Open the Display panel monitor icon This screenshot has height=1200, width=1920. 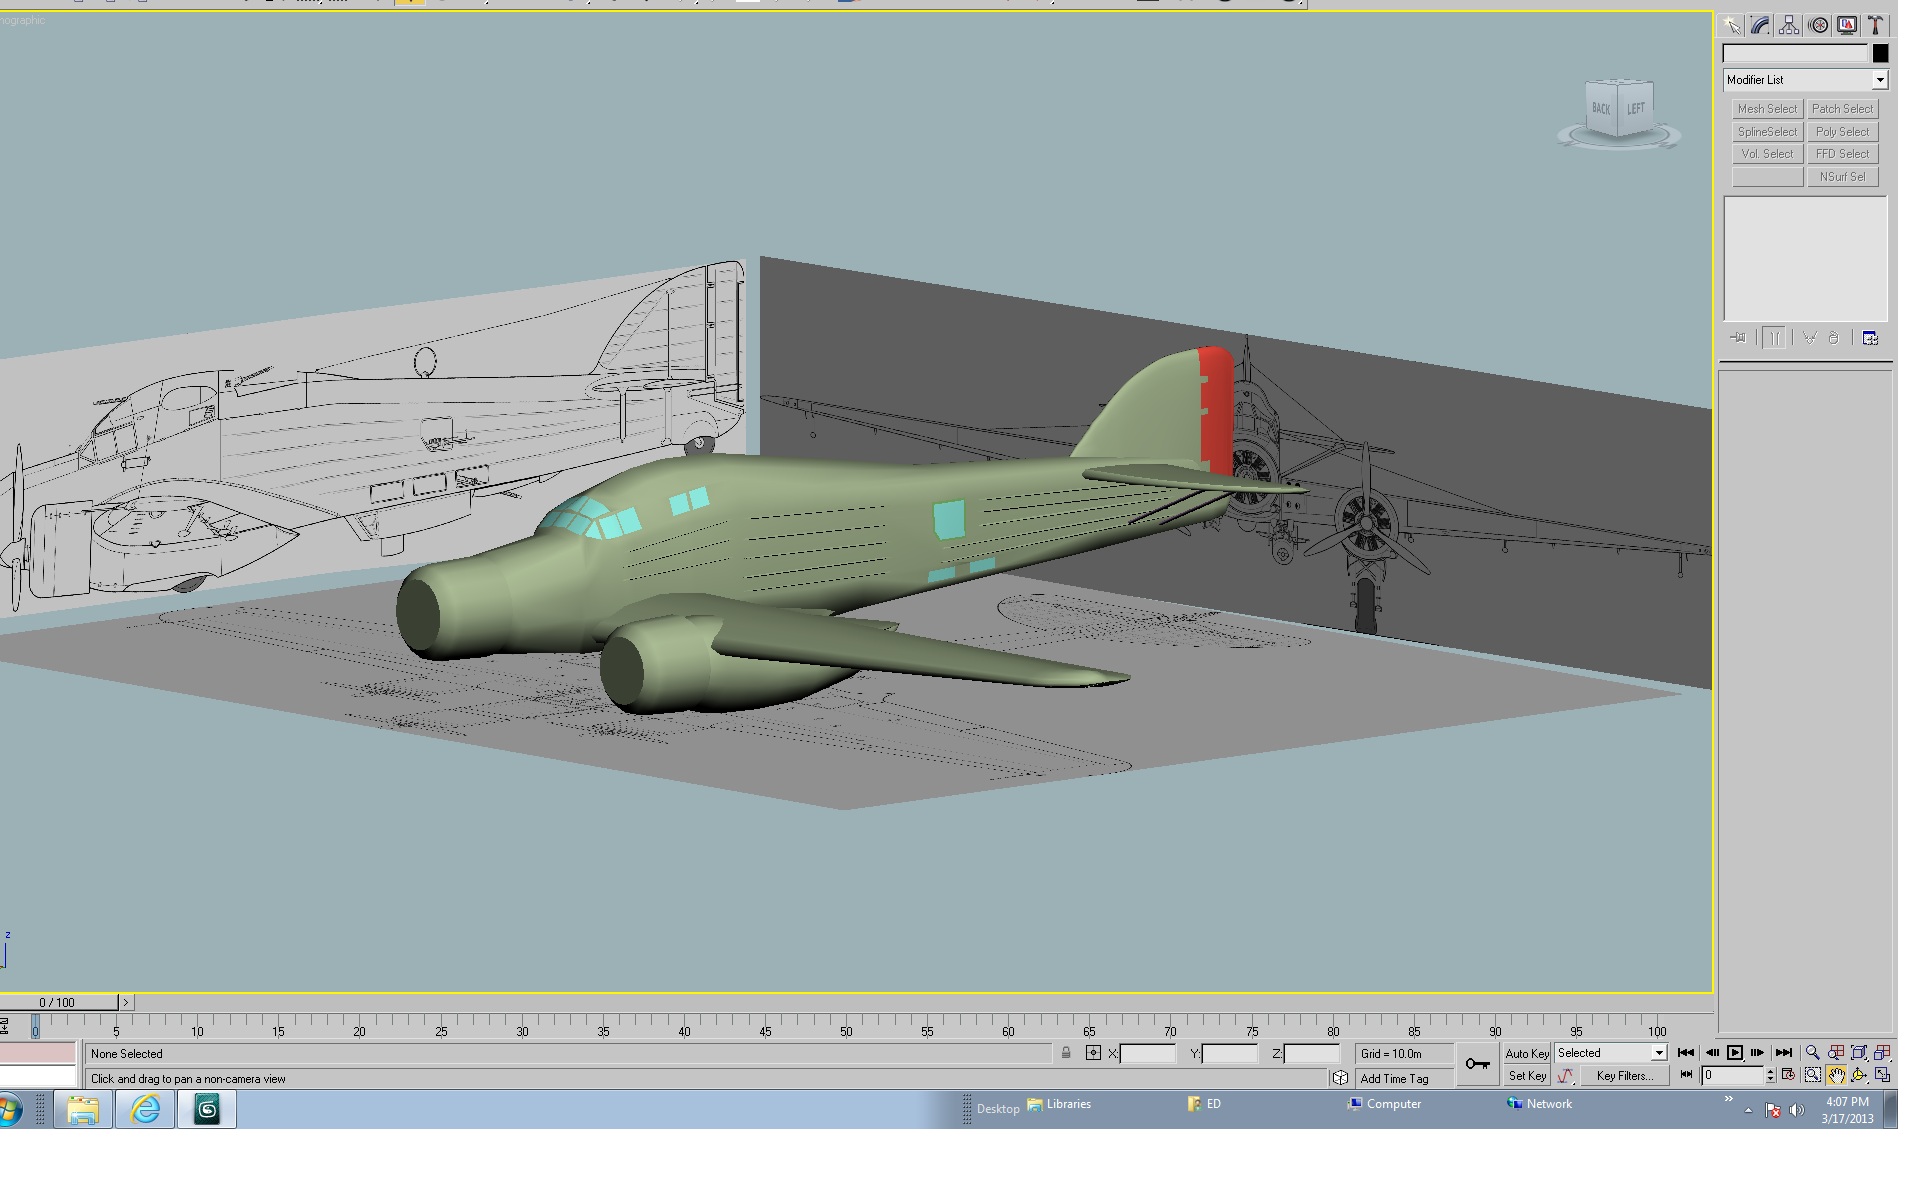[x=1848, y=26]
